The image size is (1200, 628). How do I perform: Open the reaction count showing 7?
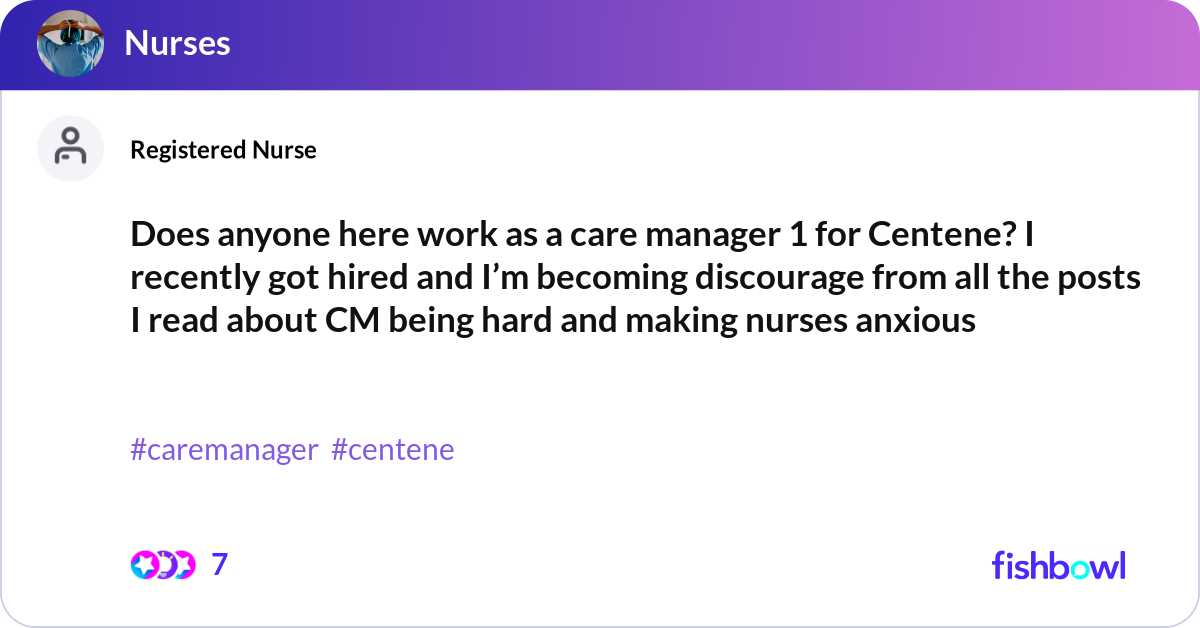pyautogui.click(x=219, y=565)
